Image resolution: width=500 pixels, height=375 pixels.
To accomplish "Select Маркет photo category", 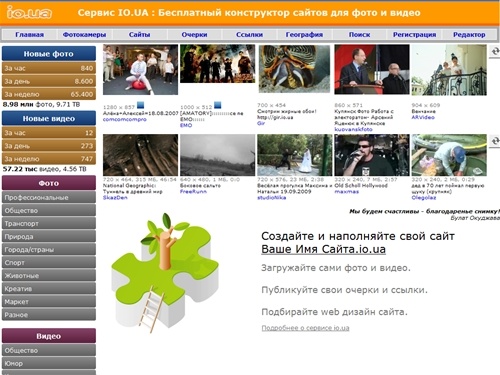I will click(x=49, y=302).
